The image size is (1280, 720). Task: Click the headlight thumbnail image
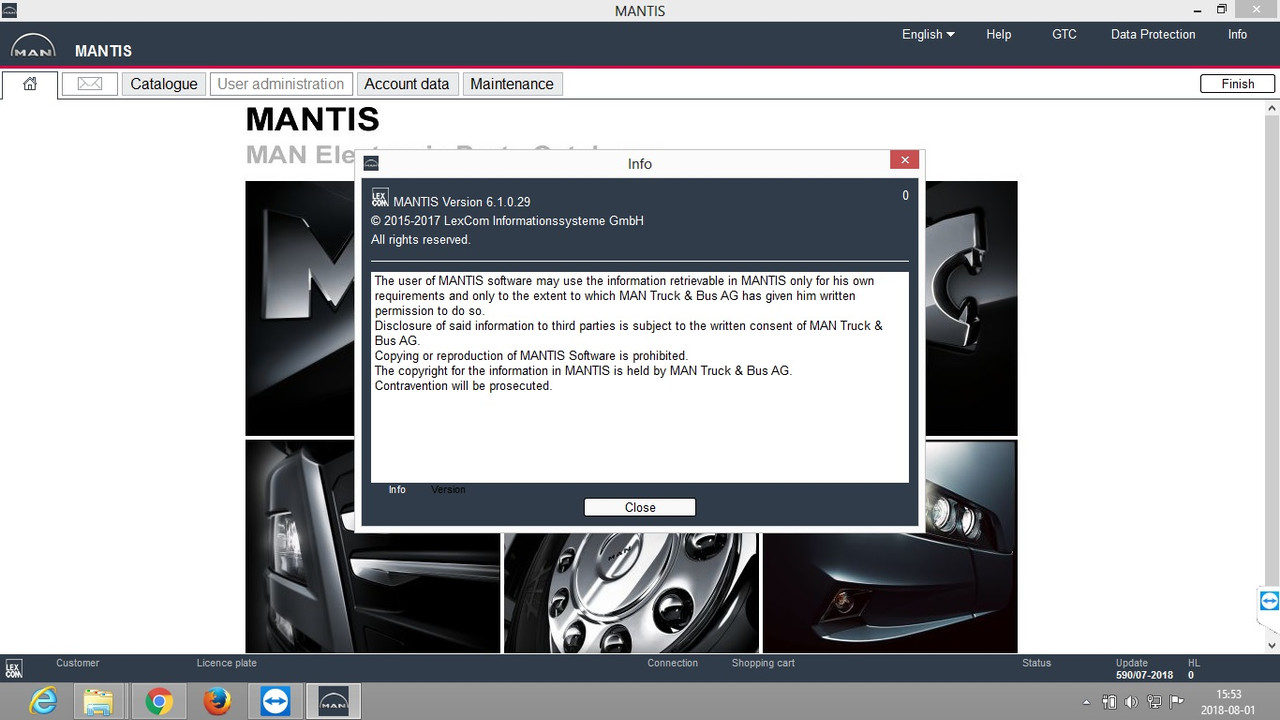[890, 546]
